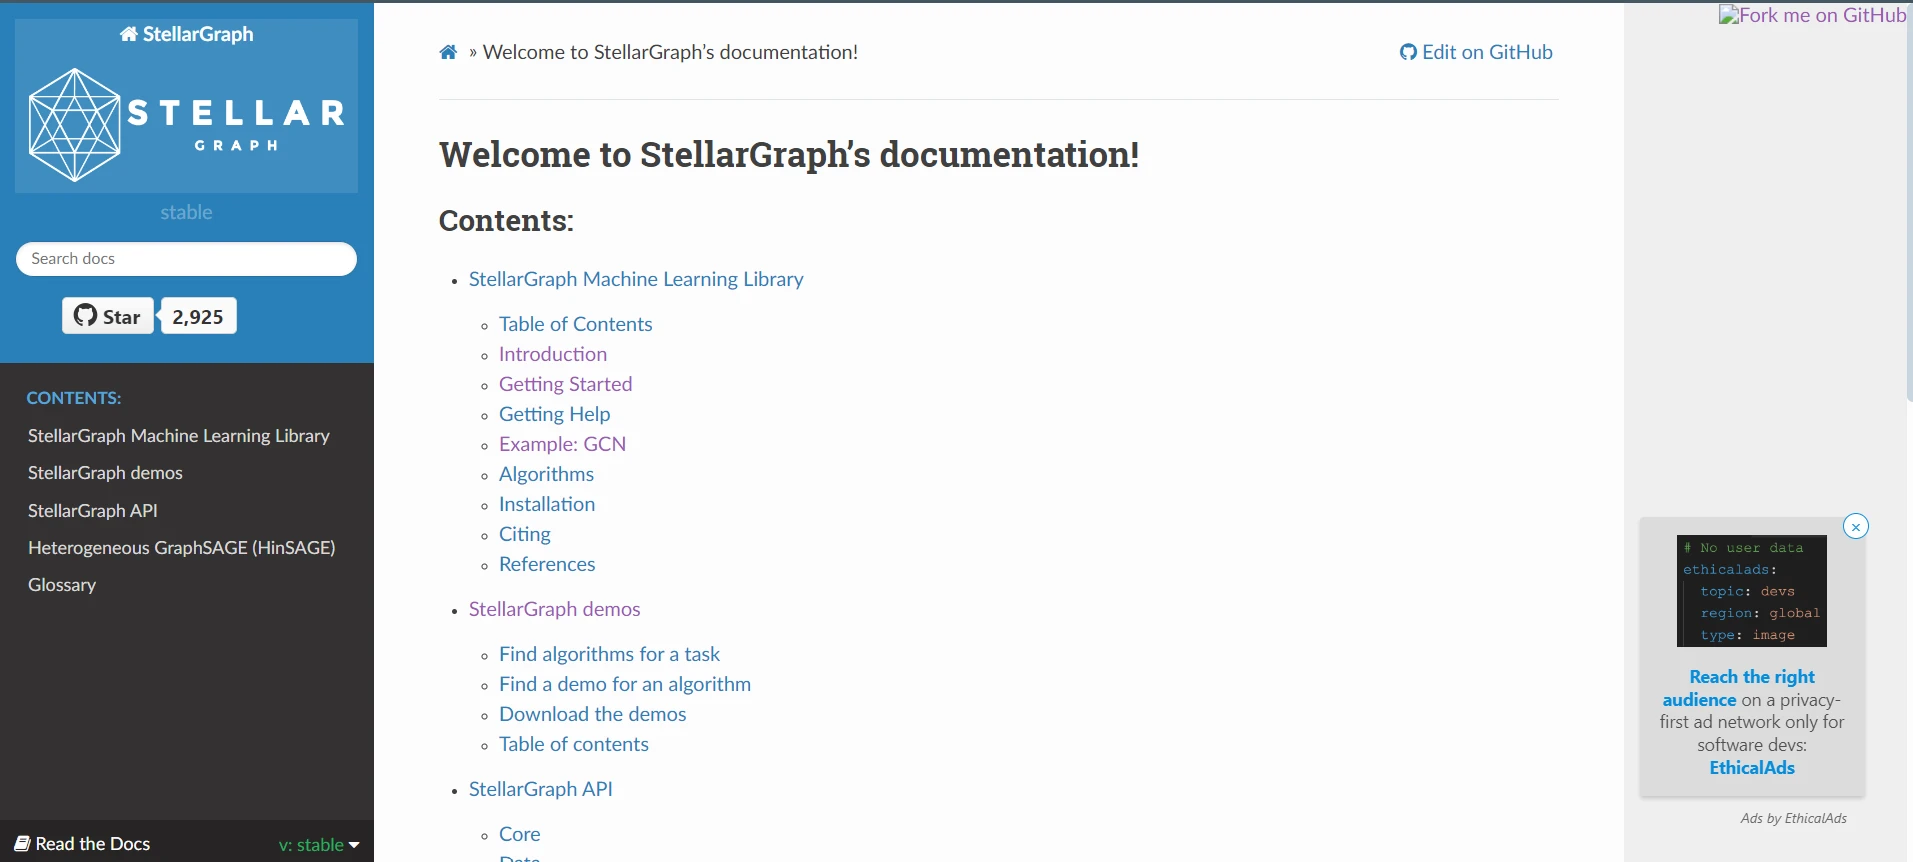
Task: Open Edit on GitHub link
Action: (x=1476, y=52)
